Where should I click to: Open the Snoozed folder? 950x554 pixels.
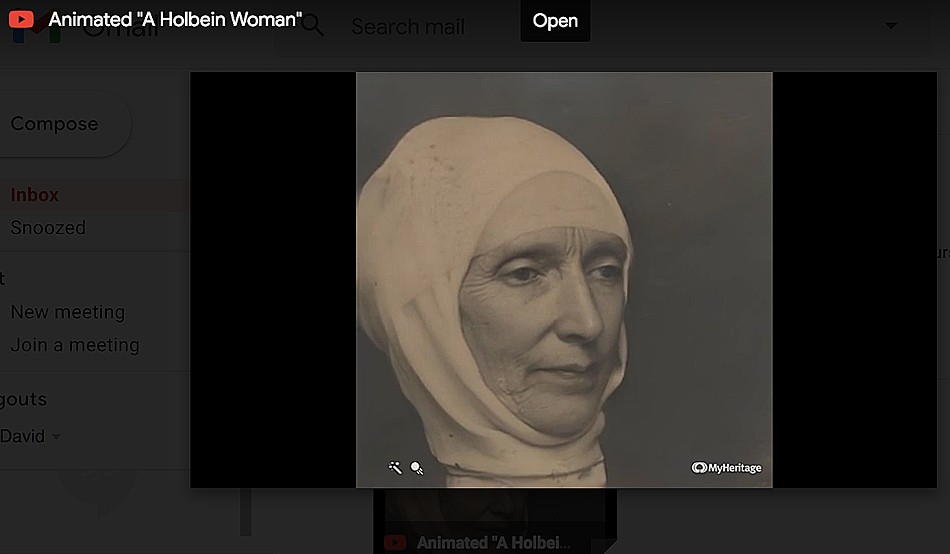coord(48,228)
